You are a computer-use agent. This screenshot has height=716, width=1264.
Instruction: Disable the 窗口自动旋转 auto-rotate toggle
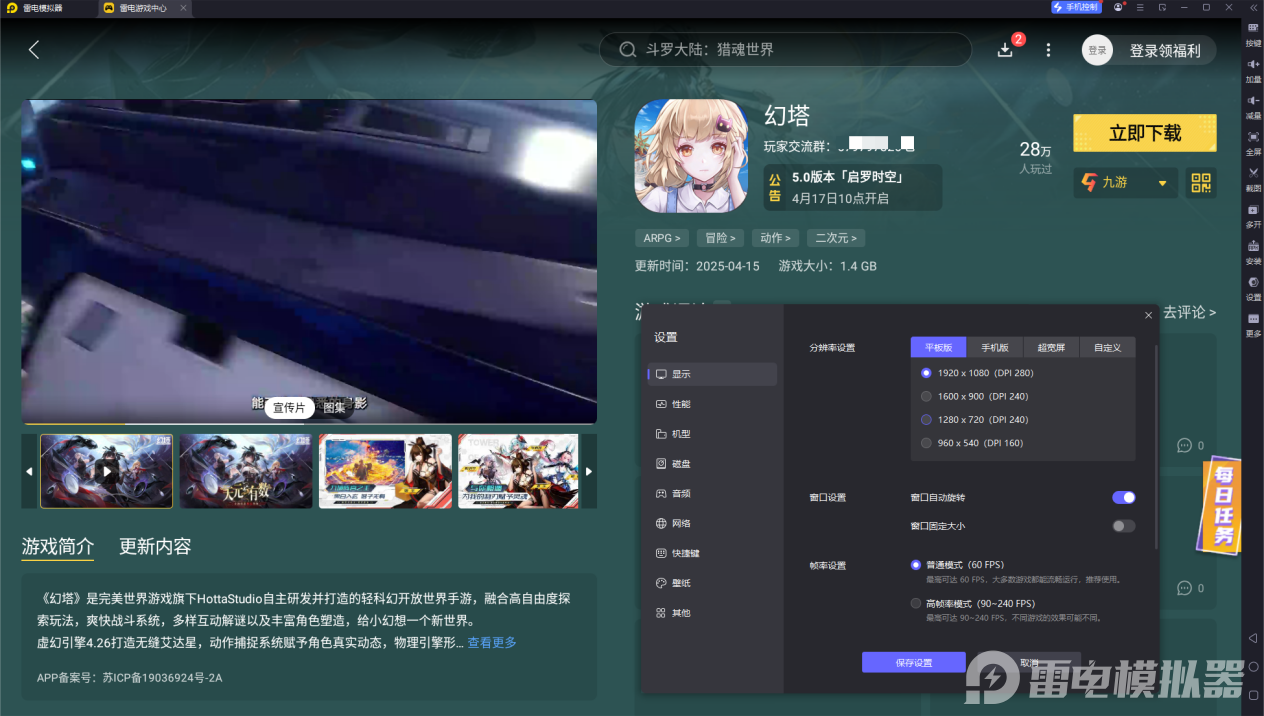click(x=1123, y=497)
